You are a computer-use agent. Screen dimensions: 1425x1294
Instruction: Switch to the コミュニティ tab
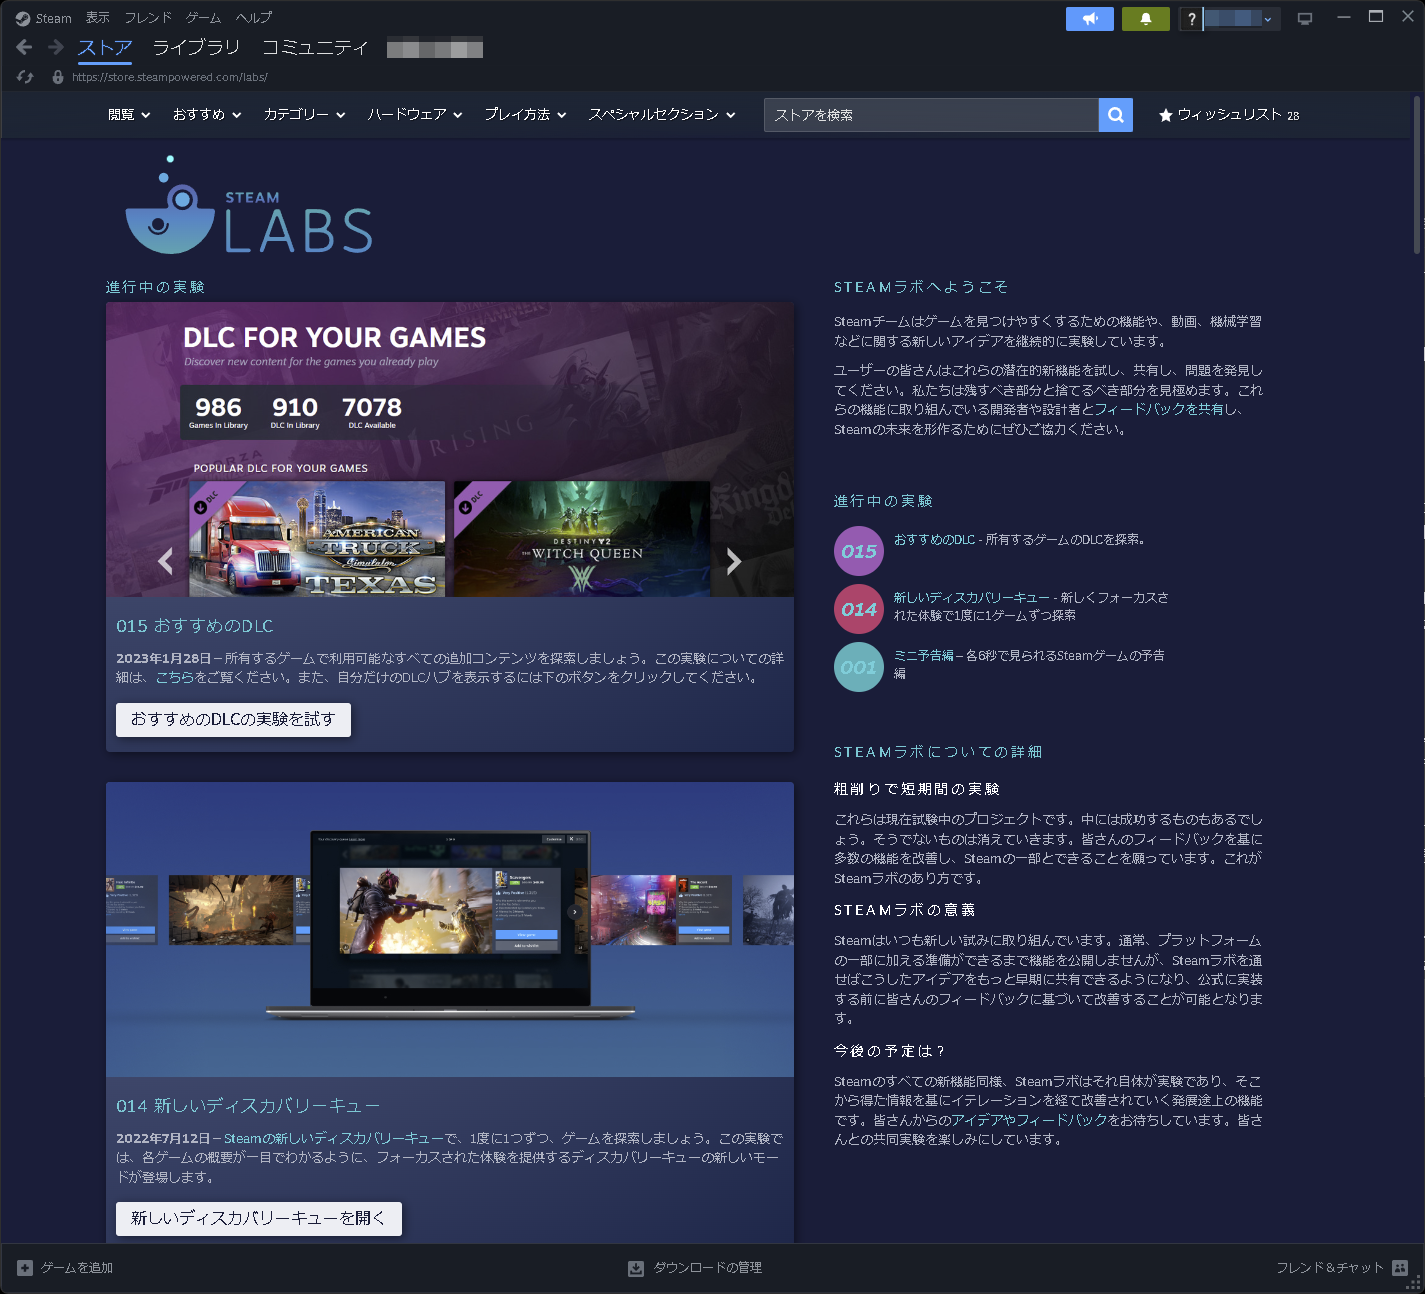coord(315,47)
